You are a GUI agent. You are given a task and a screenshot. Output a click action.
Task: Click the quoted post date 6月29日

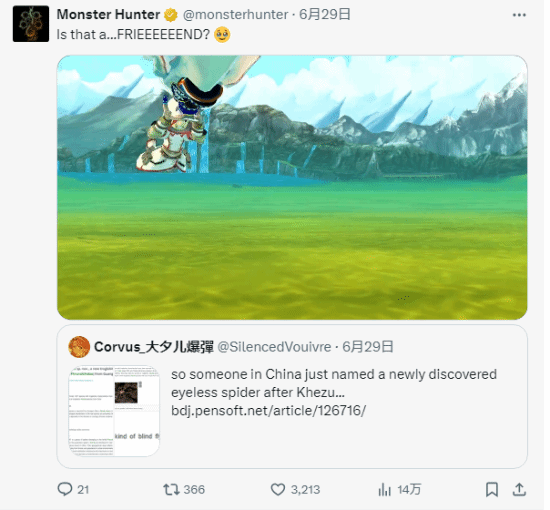pos(368,347)
